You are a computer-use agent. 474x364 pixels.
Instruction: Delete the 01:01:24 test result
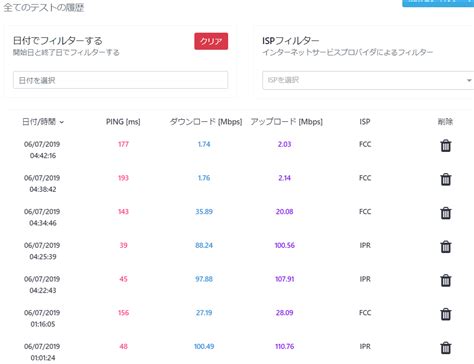pos(446,348)
